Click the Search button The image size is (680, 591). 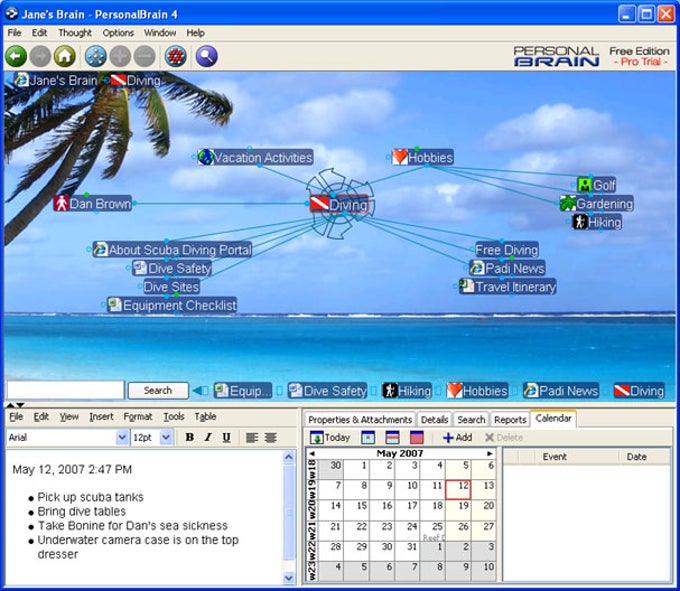click(158, 391)
